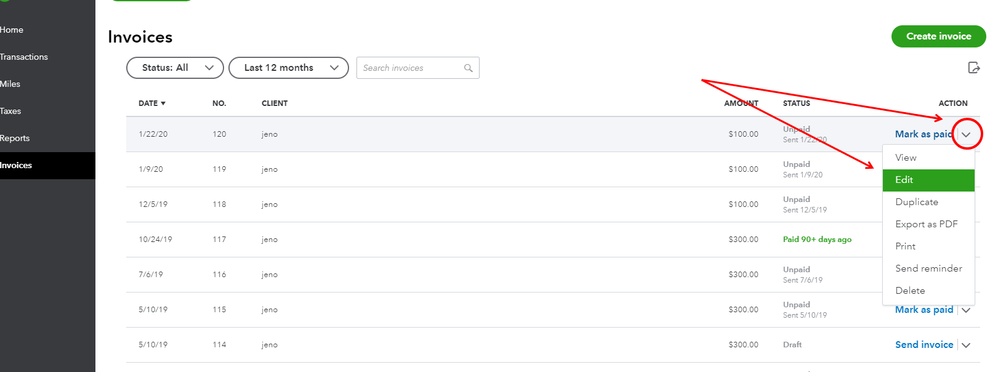Expand action arrow for invoice 120
Viewport: 998px width, 372px height.
(966, 134)
